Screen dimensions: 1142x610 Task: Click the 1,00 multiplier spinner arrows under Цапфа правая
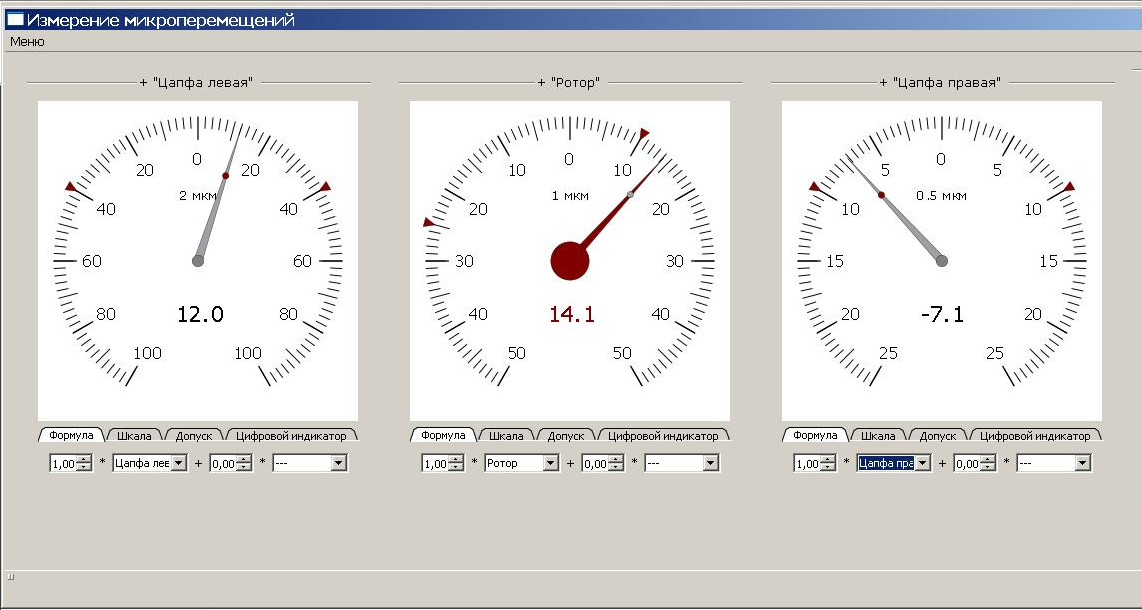tap(828, 463)
